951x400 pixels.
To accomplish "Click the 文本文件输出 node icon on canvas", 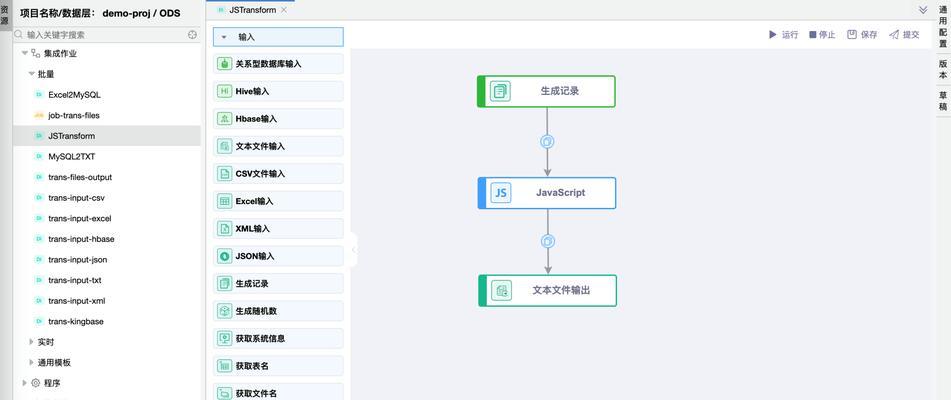I will 502,290.
